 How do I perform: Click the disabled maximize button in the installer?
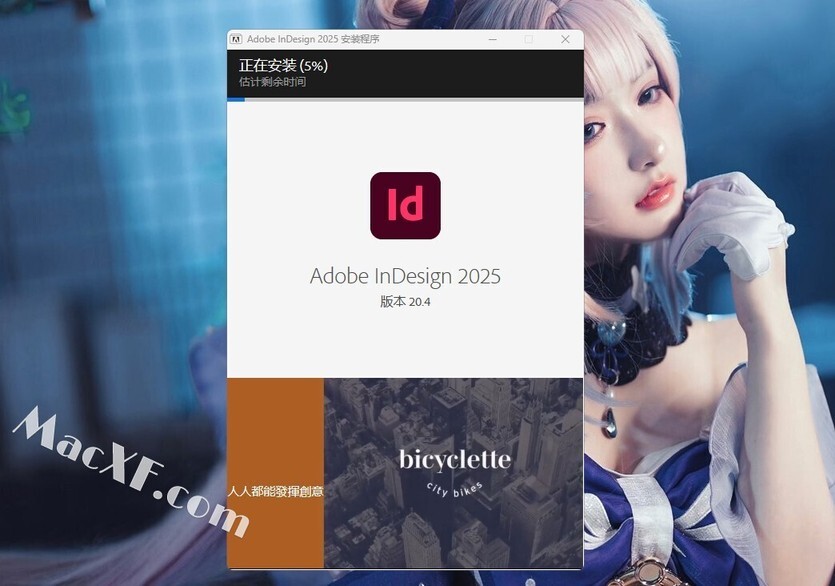(529, 39)
